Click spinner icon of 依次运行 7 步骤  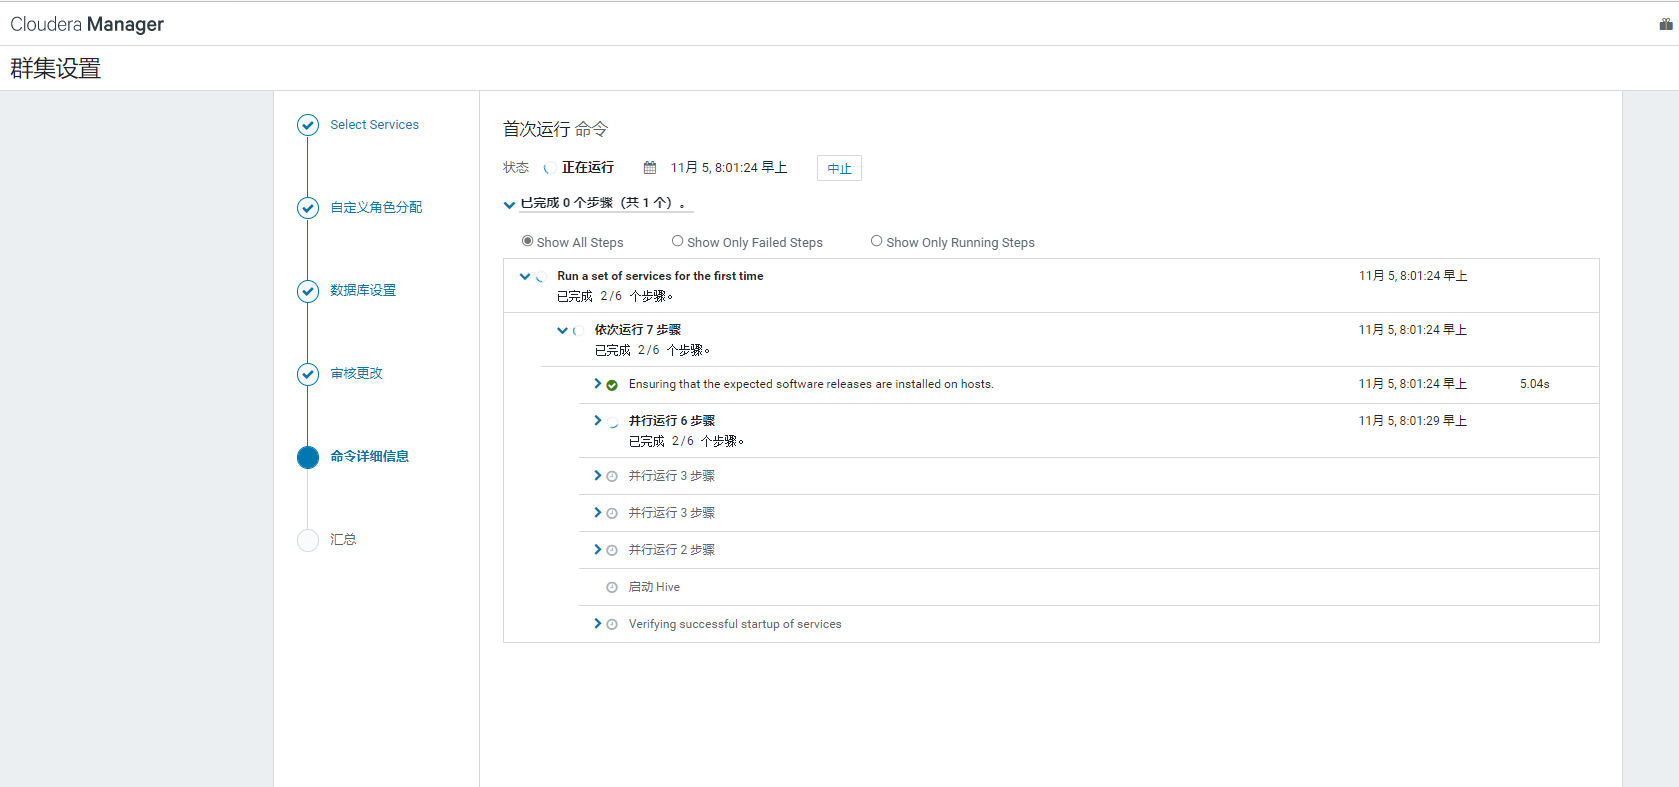pyautogui.click(x=578, y=331)
